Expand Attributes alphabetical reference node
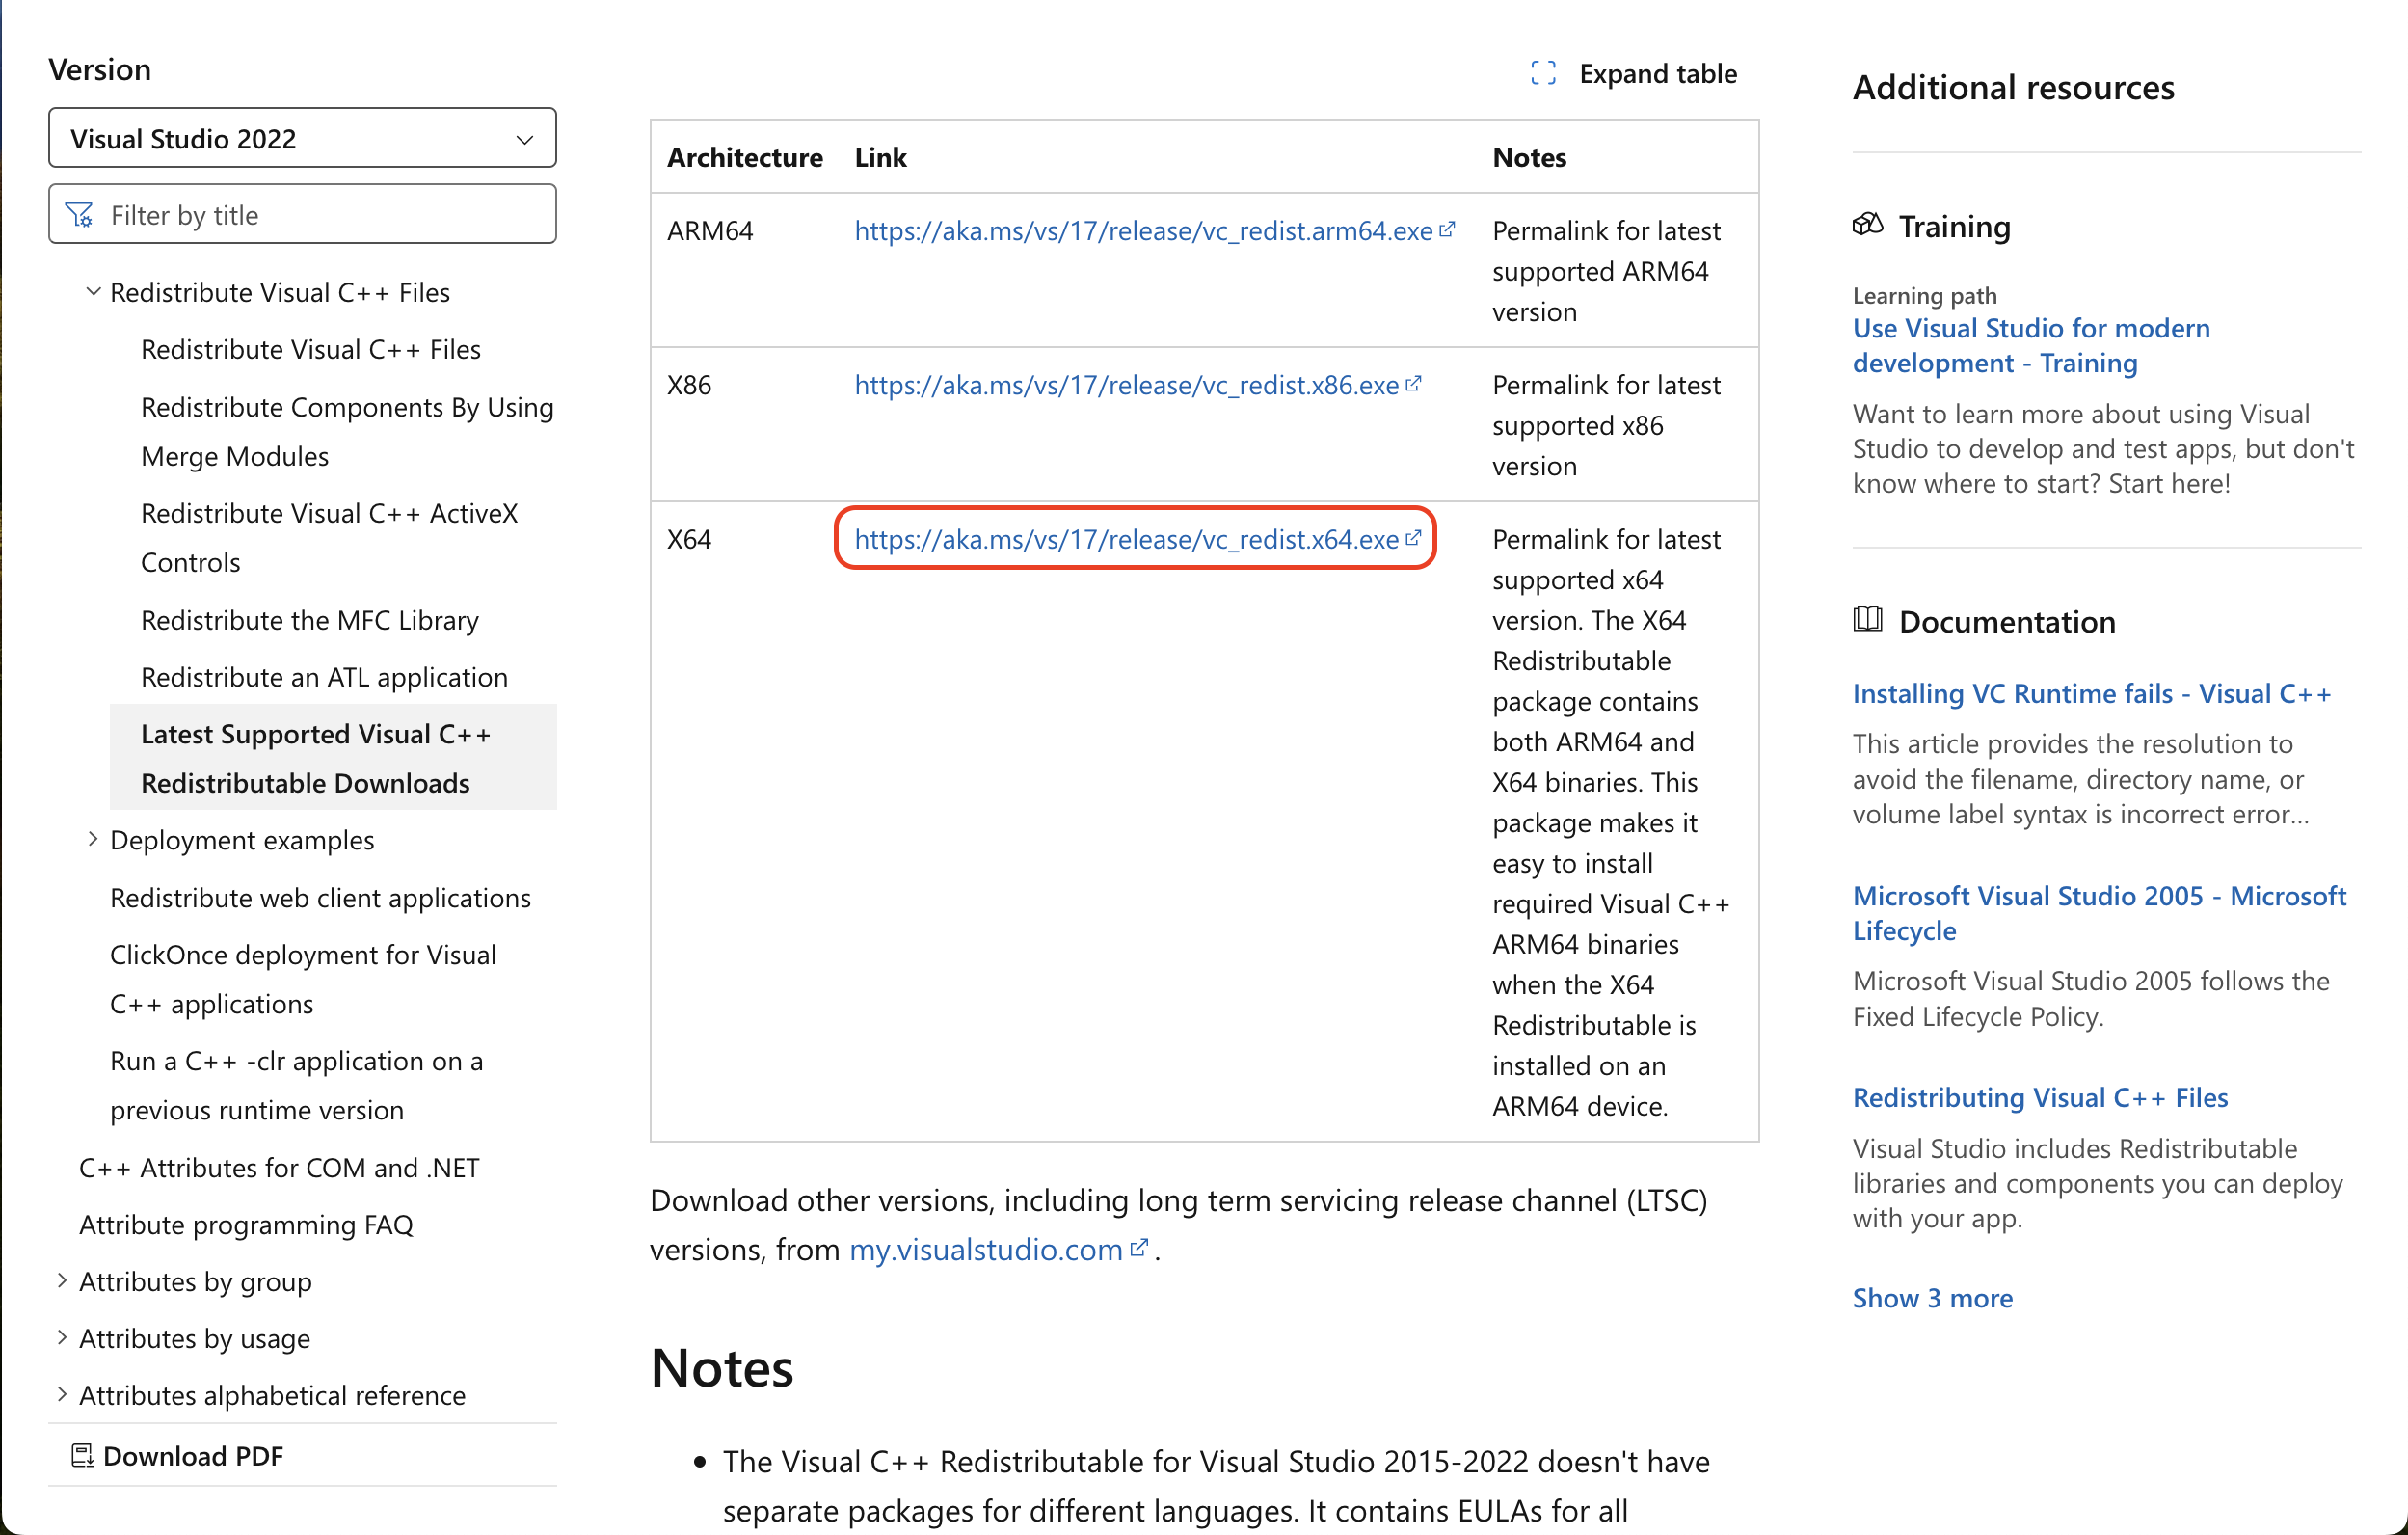The height and width of the screenshot is (1535, 2408). tap(62, 1394)
